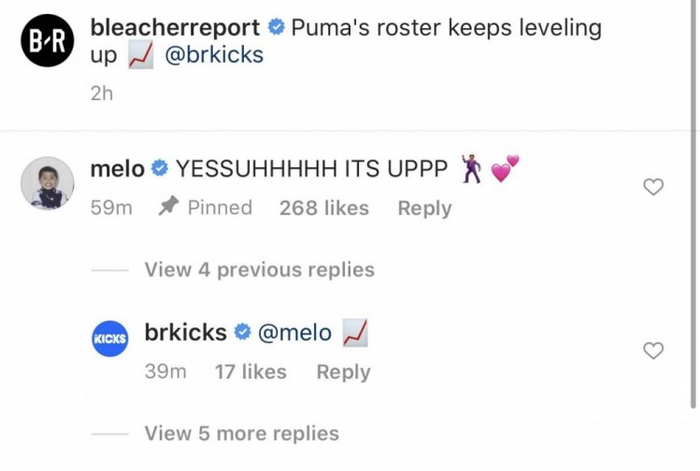Like melo's comment with the heart
The width and height of the screenshot is (700, 471).
pos(653,187)
